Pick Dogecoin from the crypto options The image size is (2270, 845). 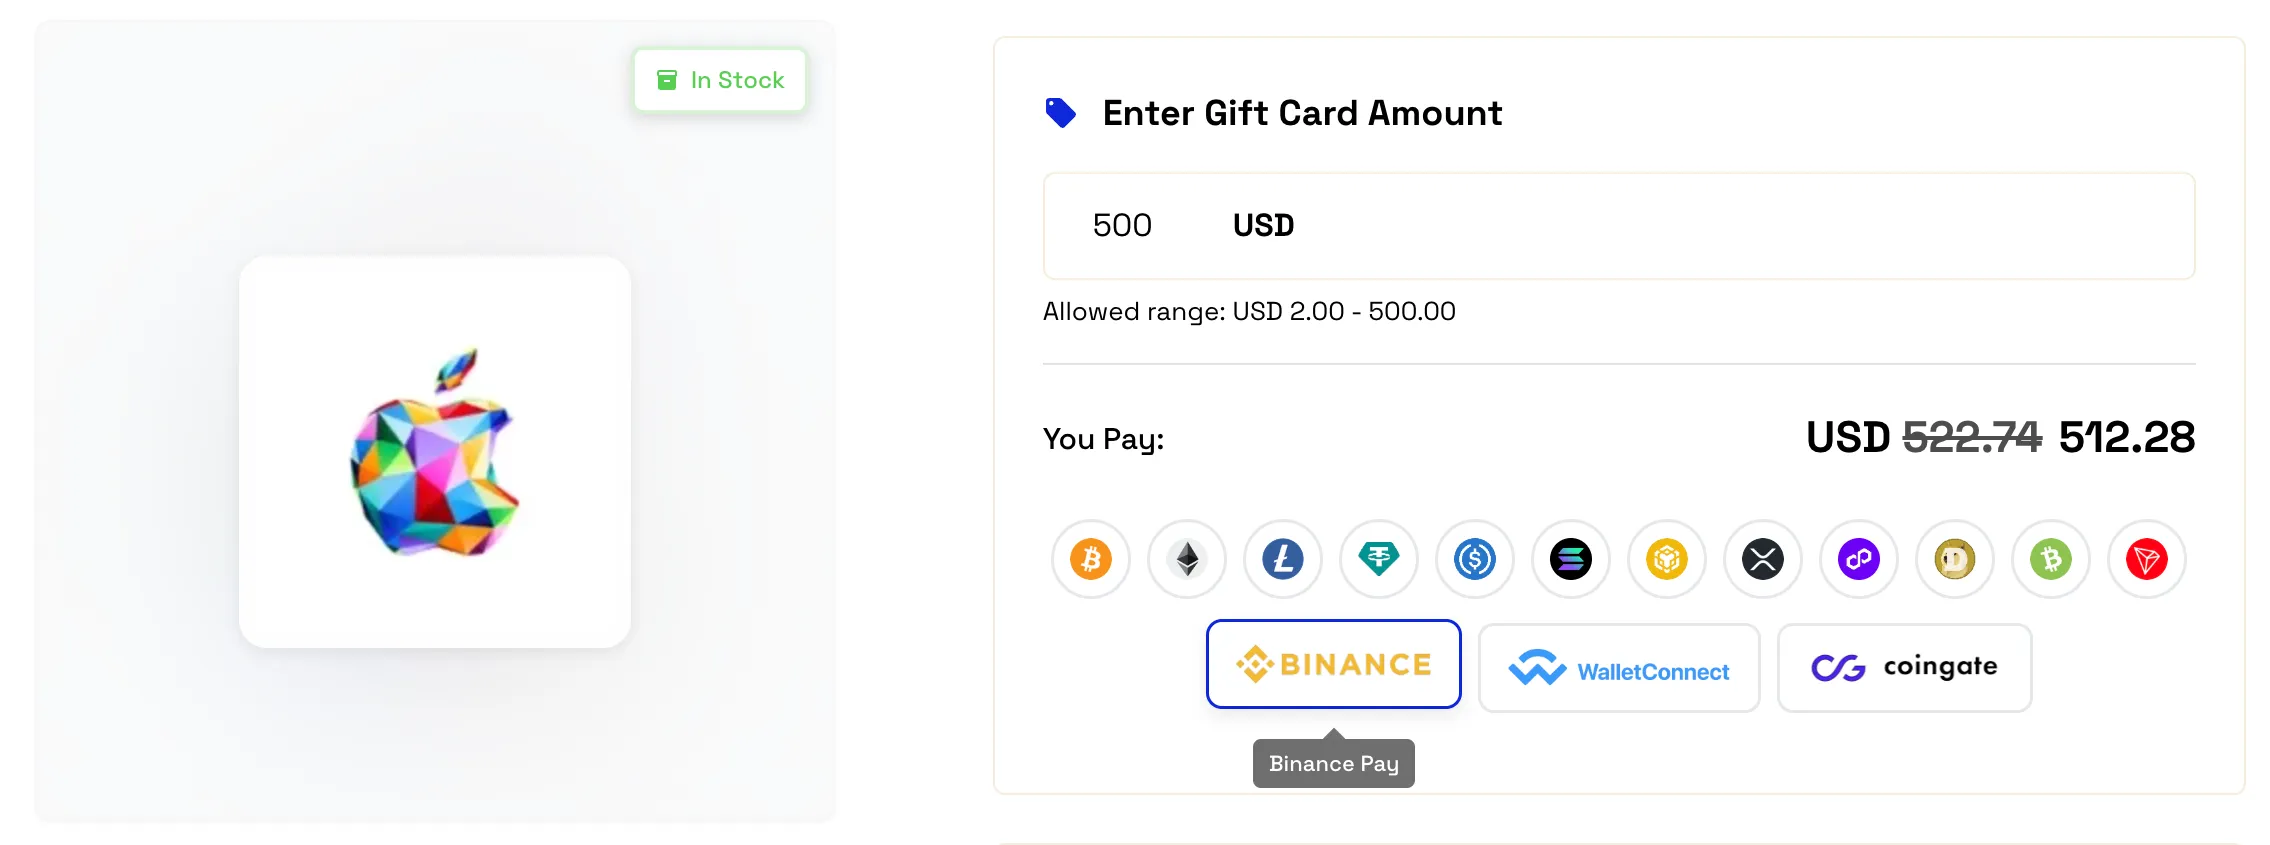click(x=1954, y=559)
